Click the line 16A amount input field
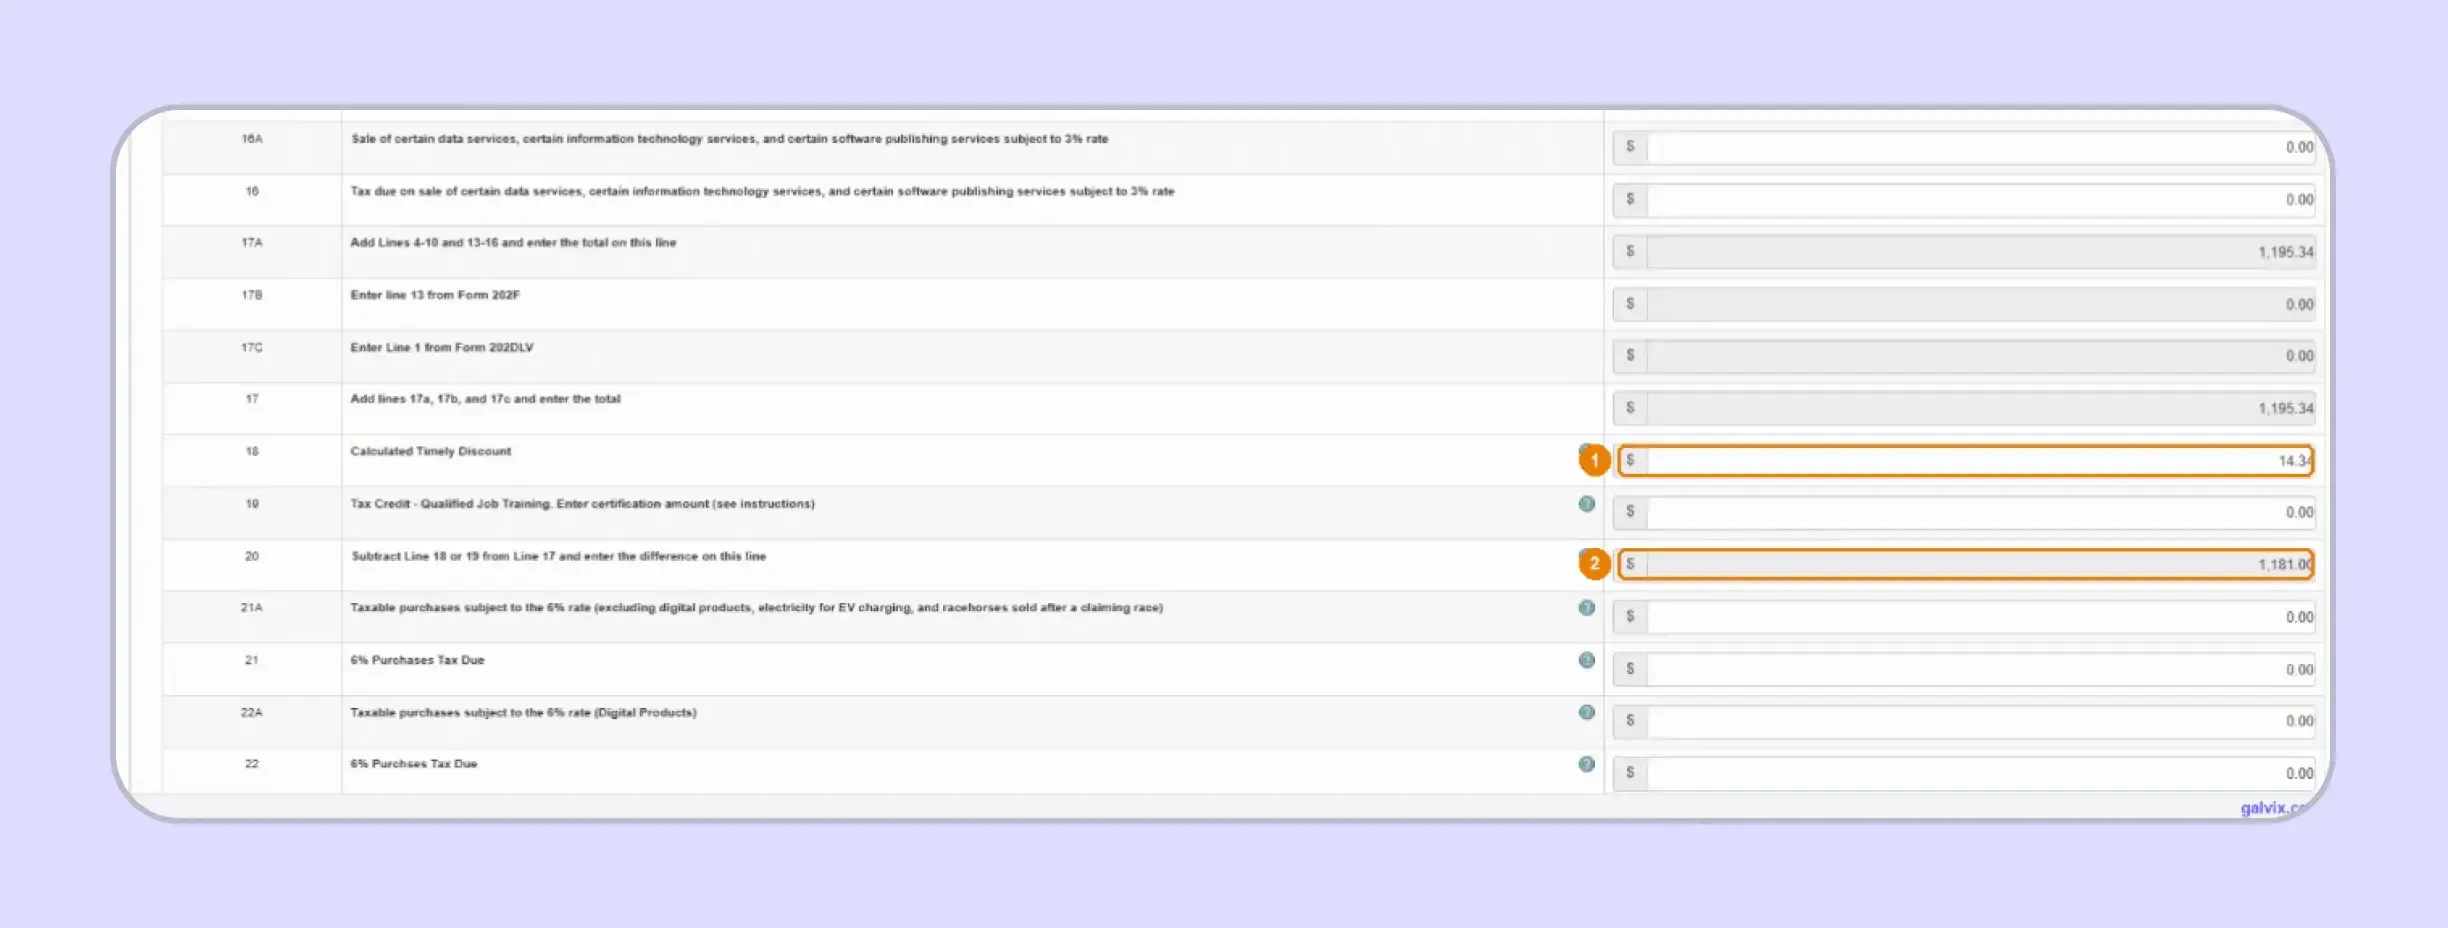Image resolution: width=2448 pixels, height=928 pixels. tap(1979, 148)
